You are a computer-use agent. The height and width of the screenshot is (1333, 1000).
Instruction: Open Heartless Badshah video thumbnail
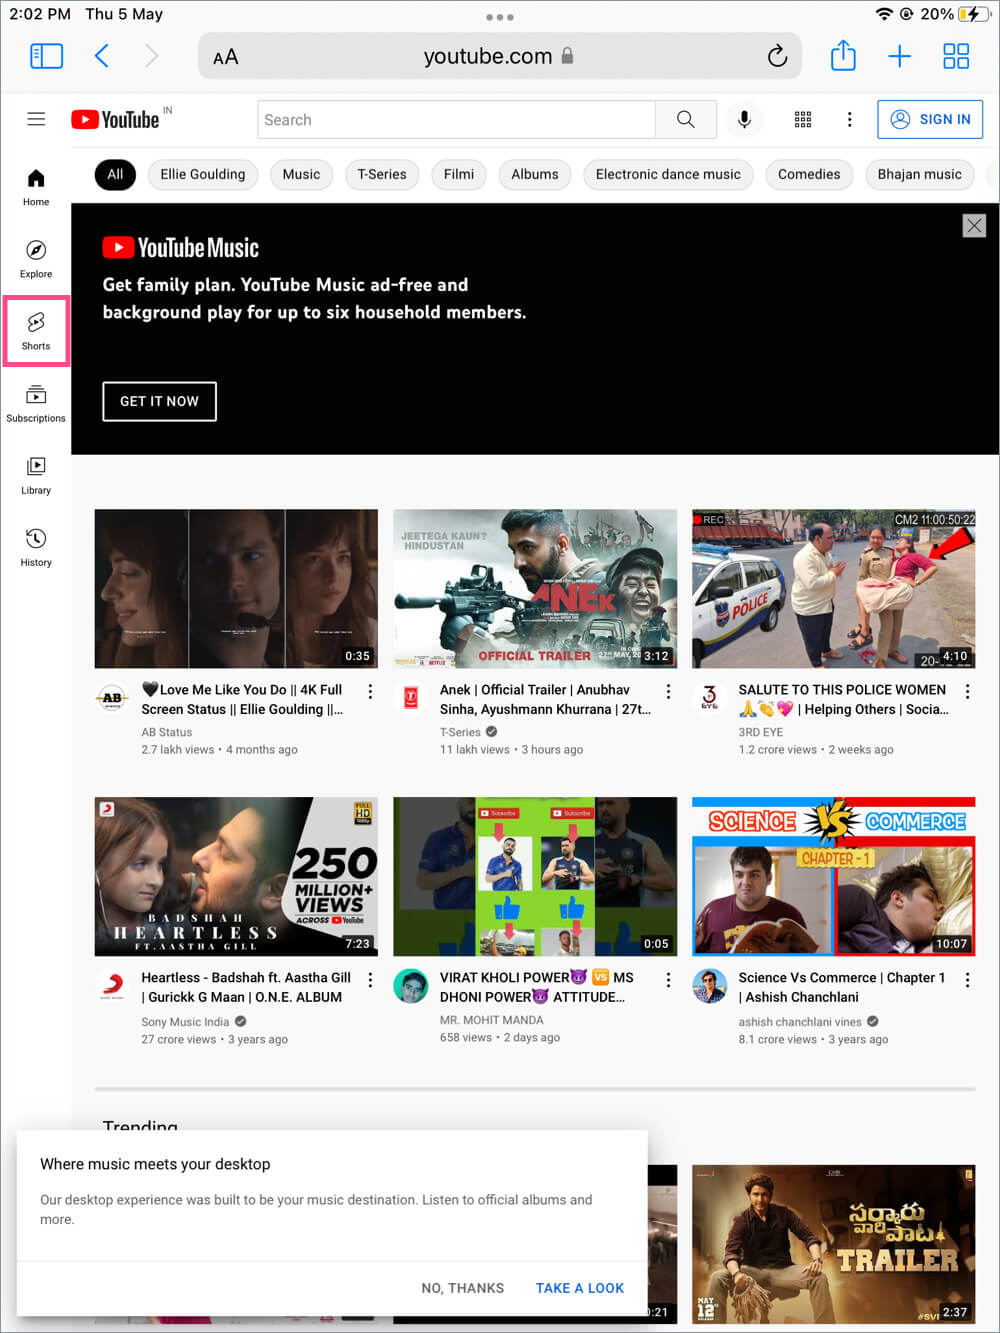[x=236, y=876]
